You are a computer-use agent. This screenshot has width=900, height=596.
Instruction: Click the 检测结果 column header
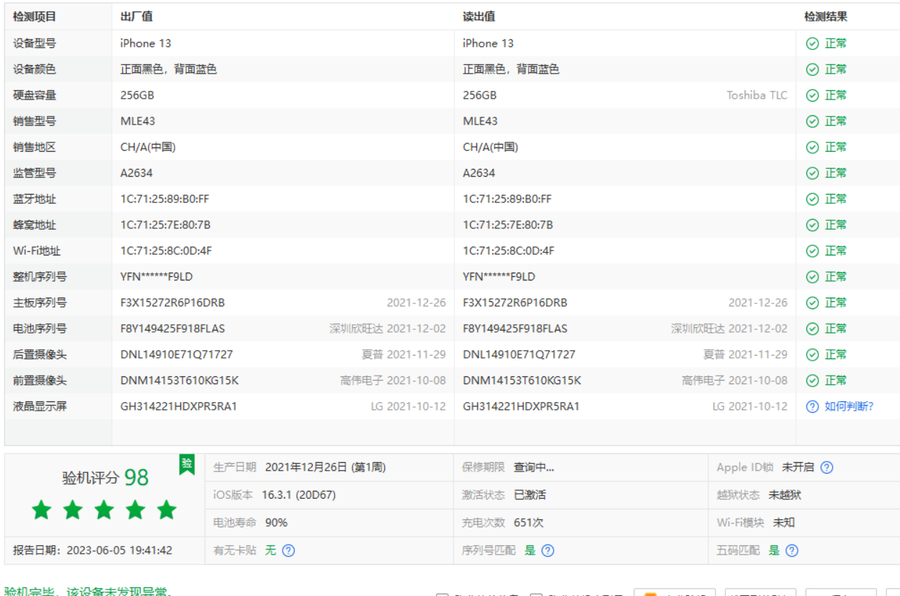click(x=825, y=17)
